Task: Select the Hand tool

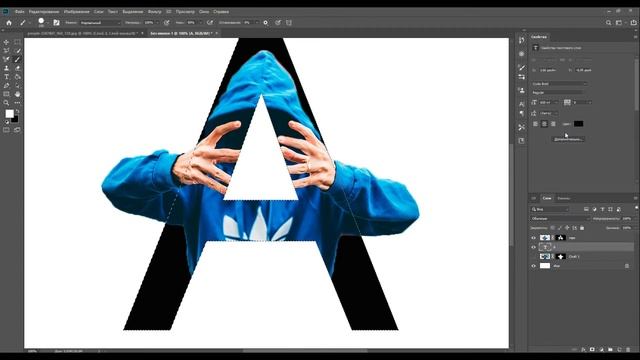Action: coord(17,94)
